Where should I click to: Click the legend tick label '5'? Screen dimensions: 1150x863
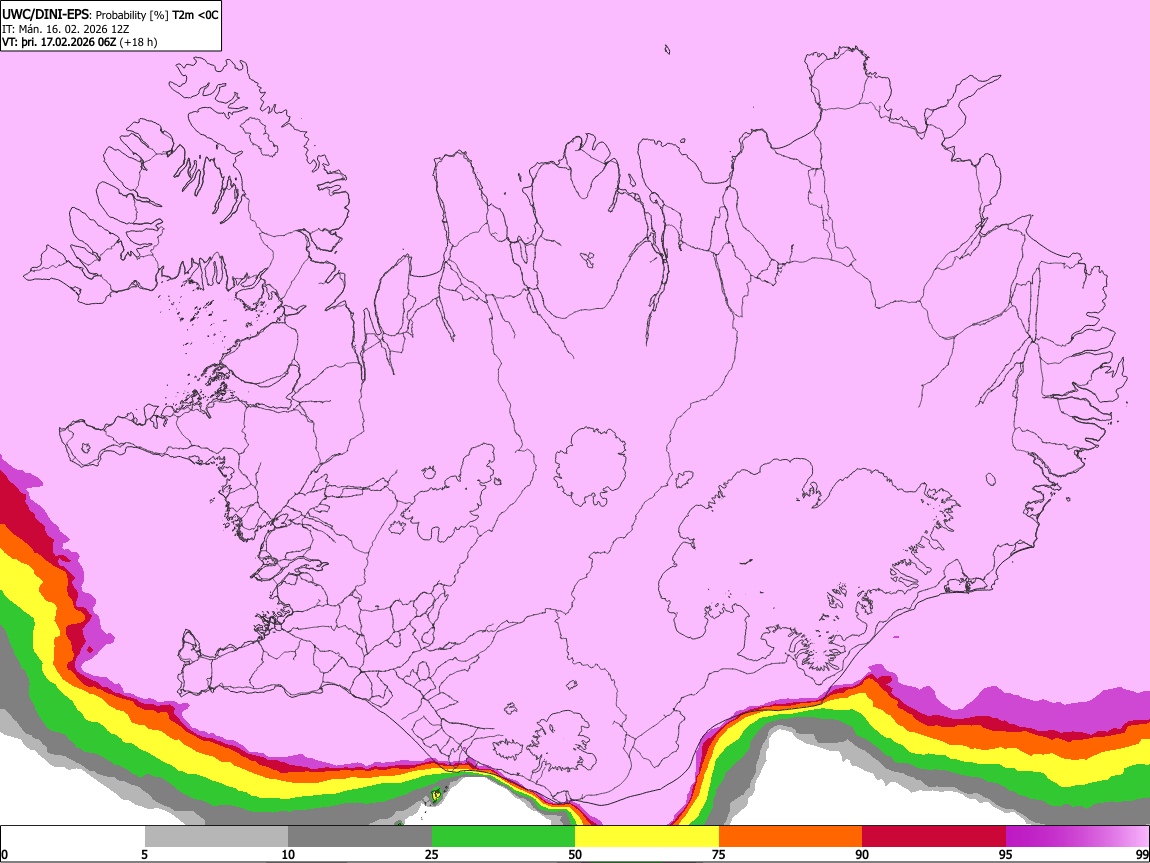[145, 854]
